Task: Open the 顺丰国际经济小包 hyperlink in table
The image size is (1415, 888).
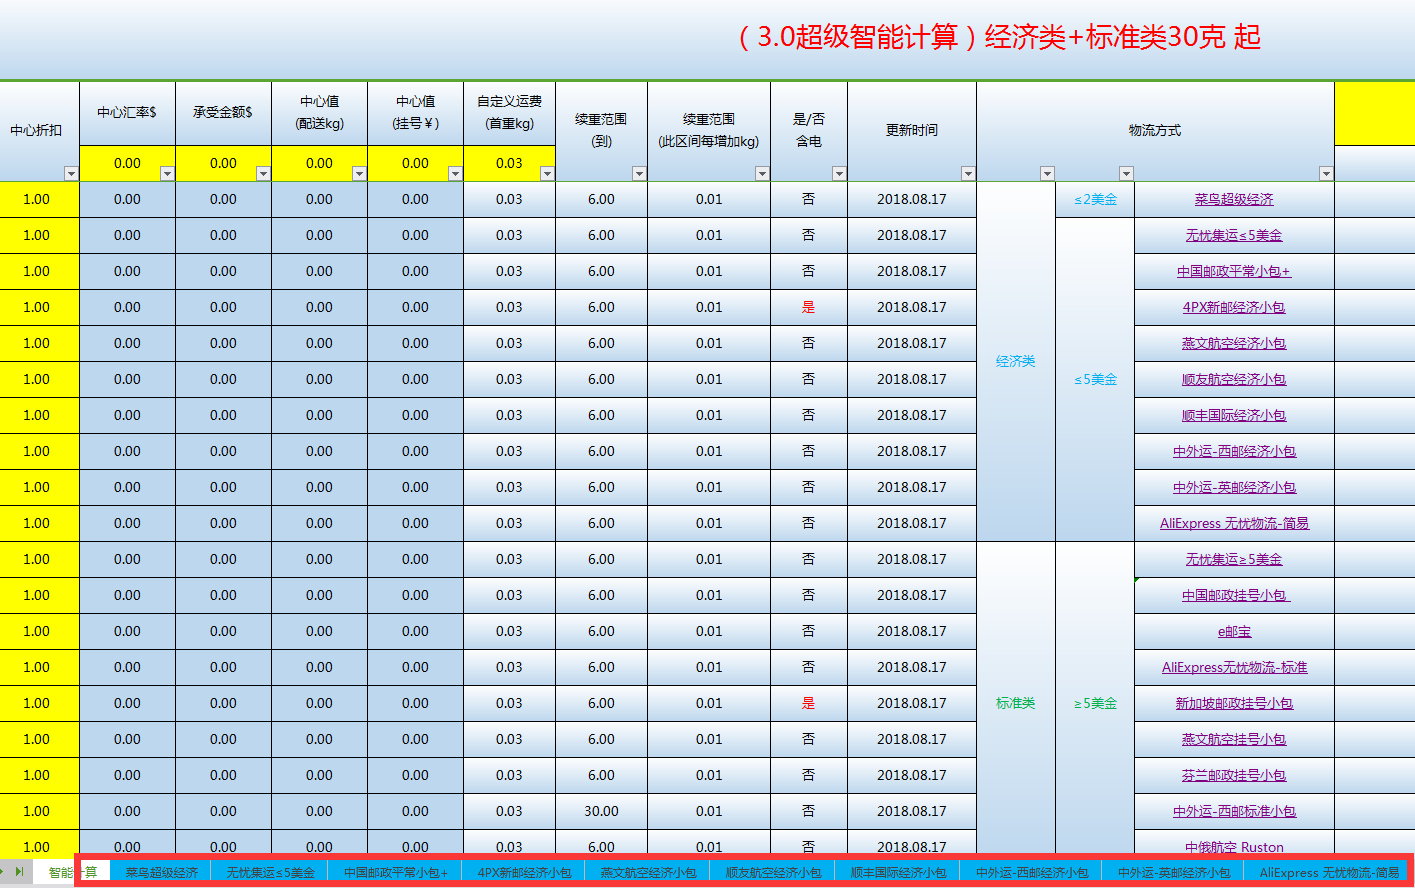Action: [x=1234, y=416]
